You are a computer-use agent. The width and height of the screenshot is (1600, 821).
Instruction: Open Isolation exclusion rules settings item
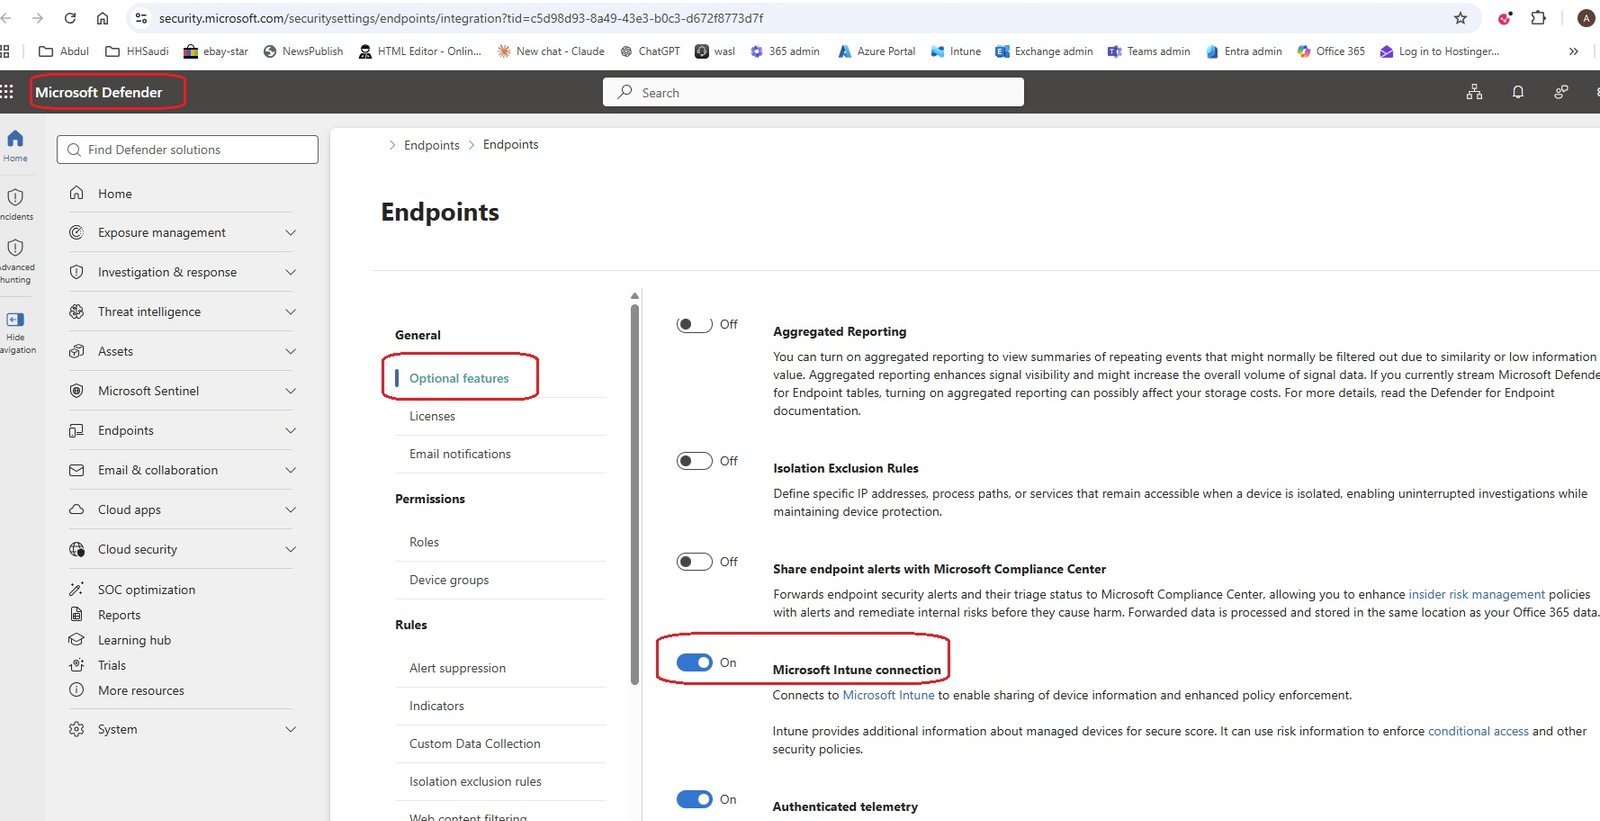(475, 782)
